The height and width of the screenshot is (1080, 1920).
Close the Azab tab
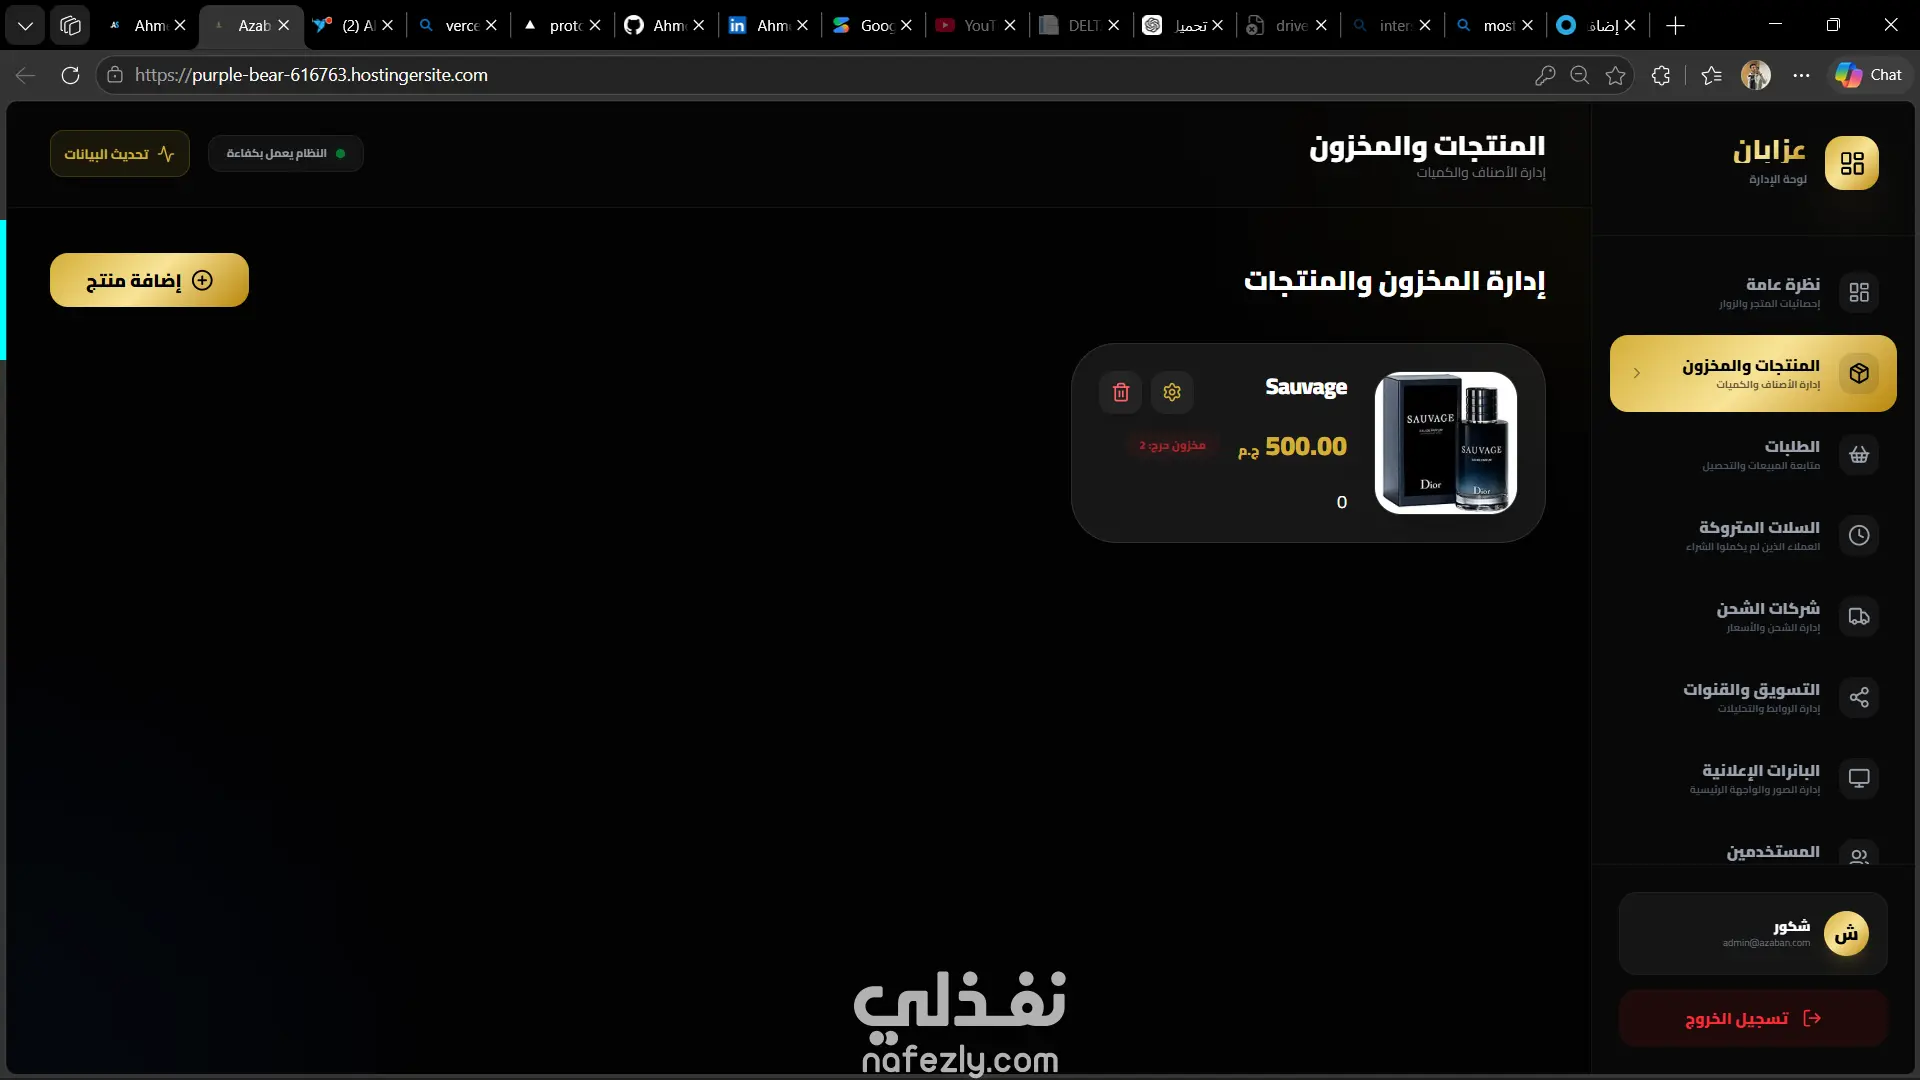(284, 25)
